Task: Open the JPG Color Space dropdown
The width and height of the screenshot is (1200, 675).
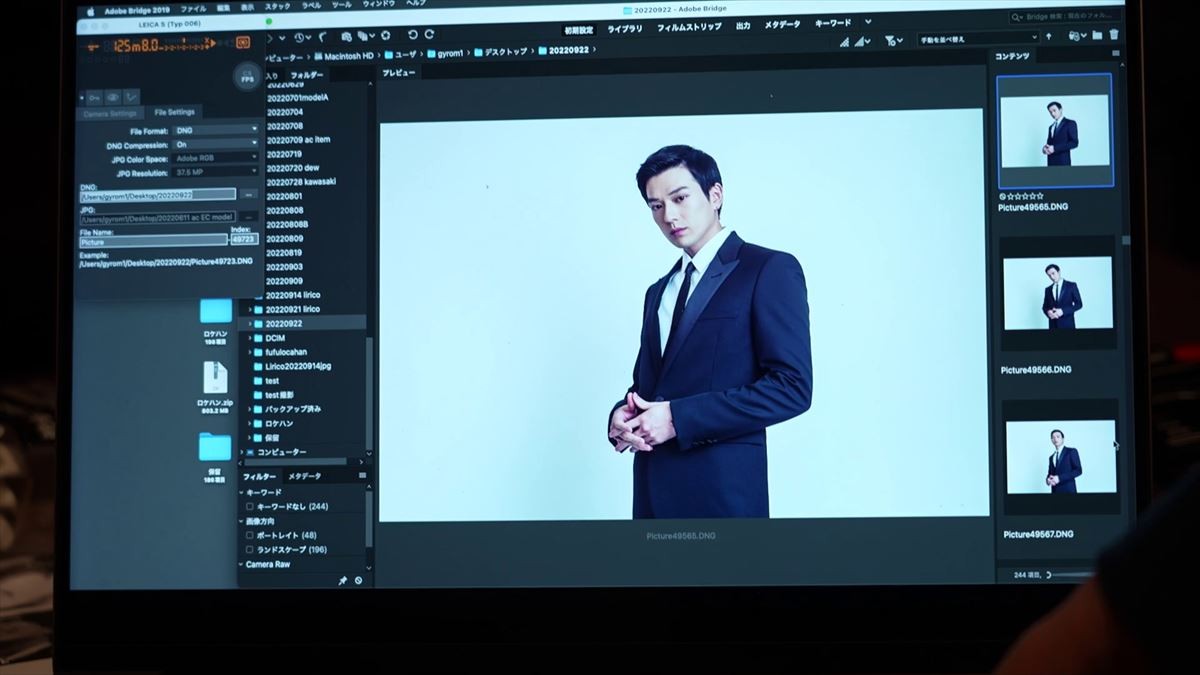Action: pos(215,158)
